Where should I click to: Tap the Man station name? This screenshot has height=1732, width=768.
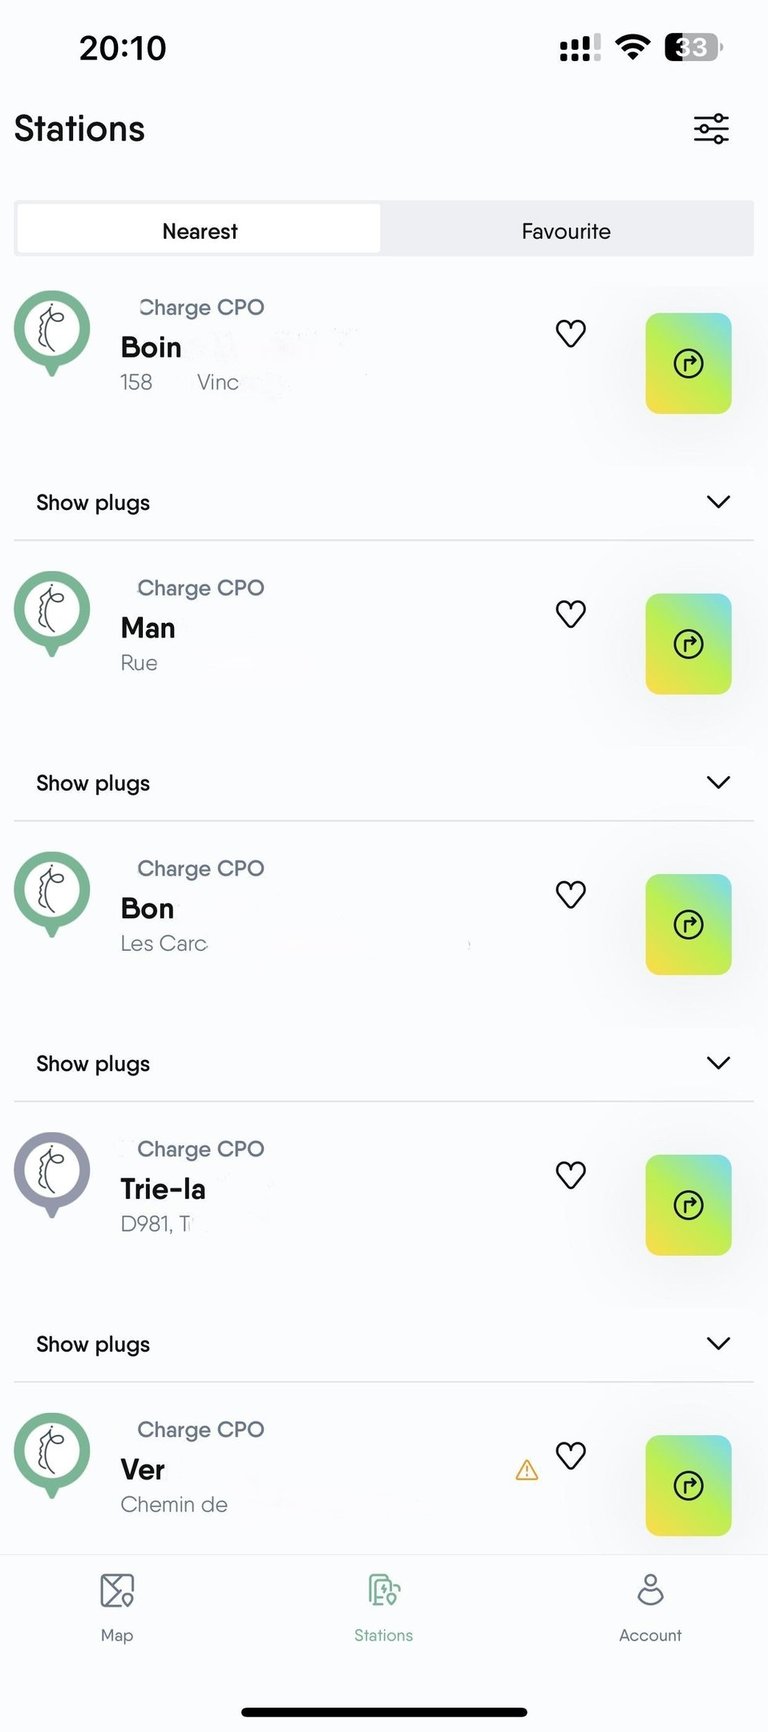point(148,628)
